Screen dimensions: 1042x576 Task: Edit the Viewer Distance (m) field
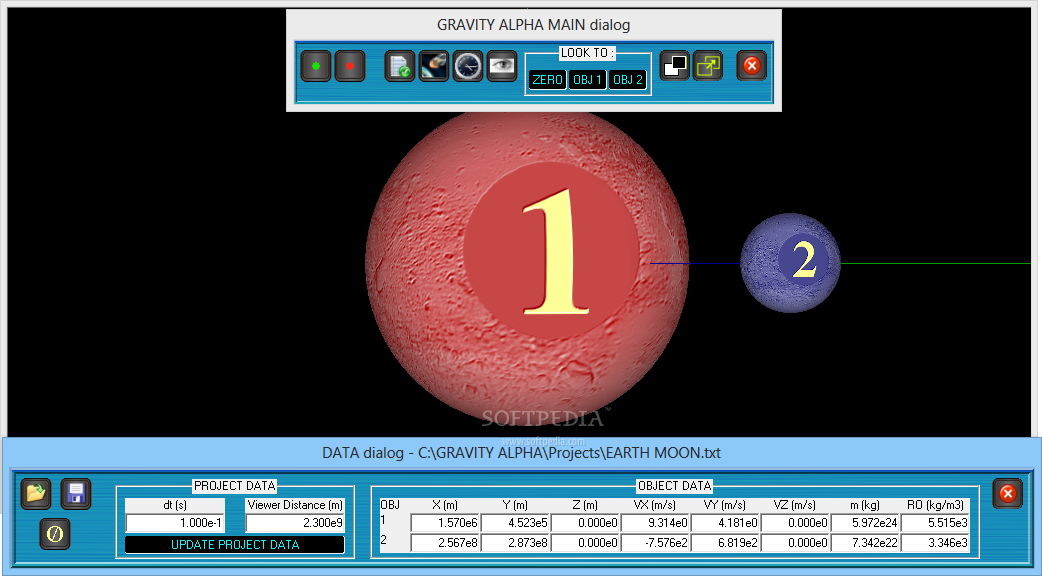296,523
